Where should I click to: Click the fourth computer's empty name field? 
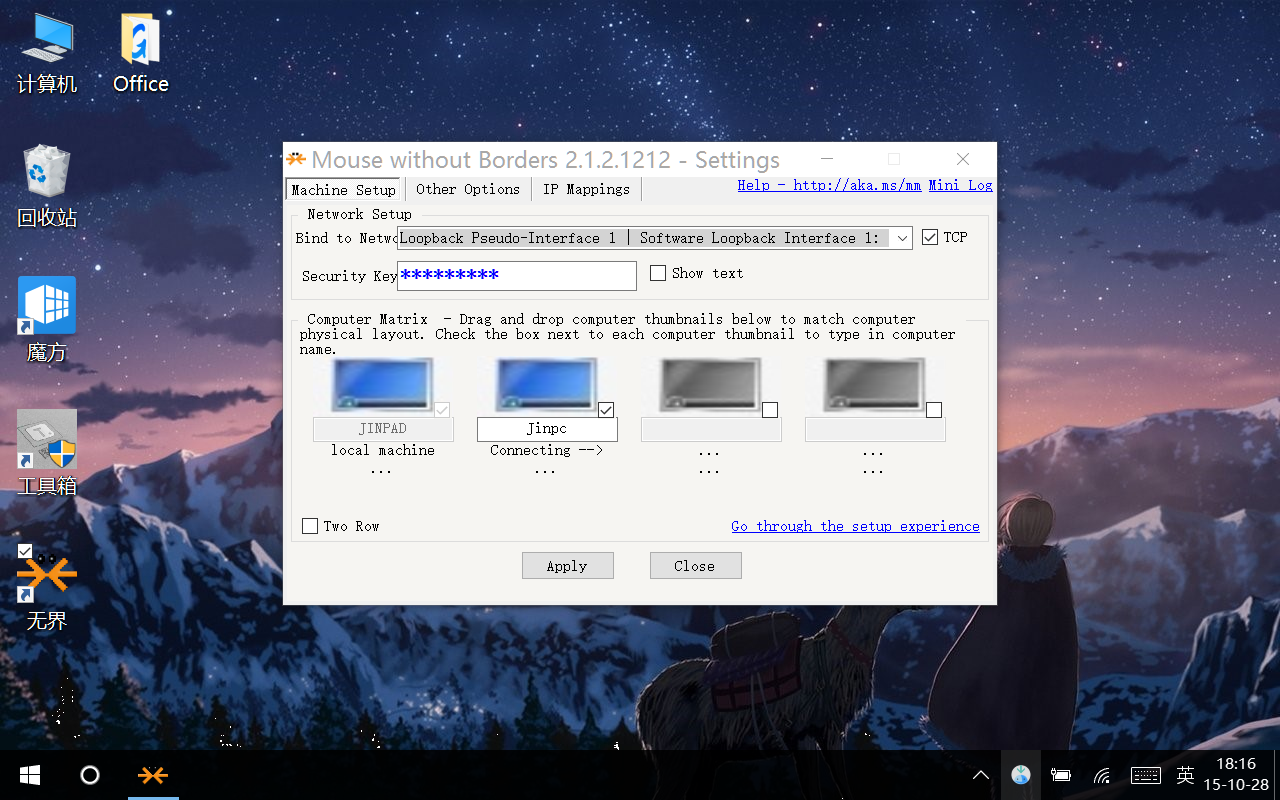(x=875, y=429)
